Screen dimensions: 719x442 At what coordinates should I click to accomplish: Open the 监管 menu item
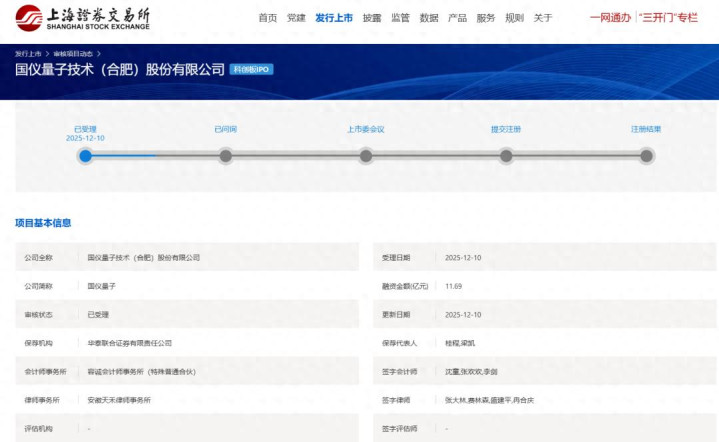coord(400,18)
